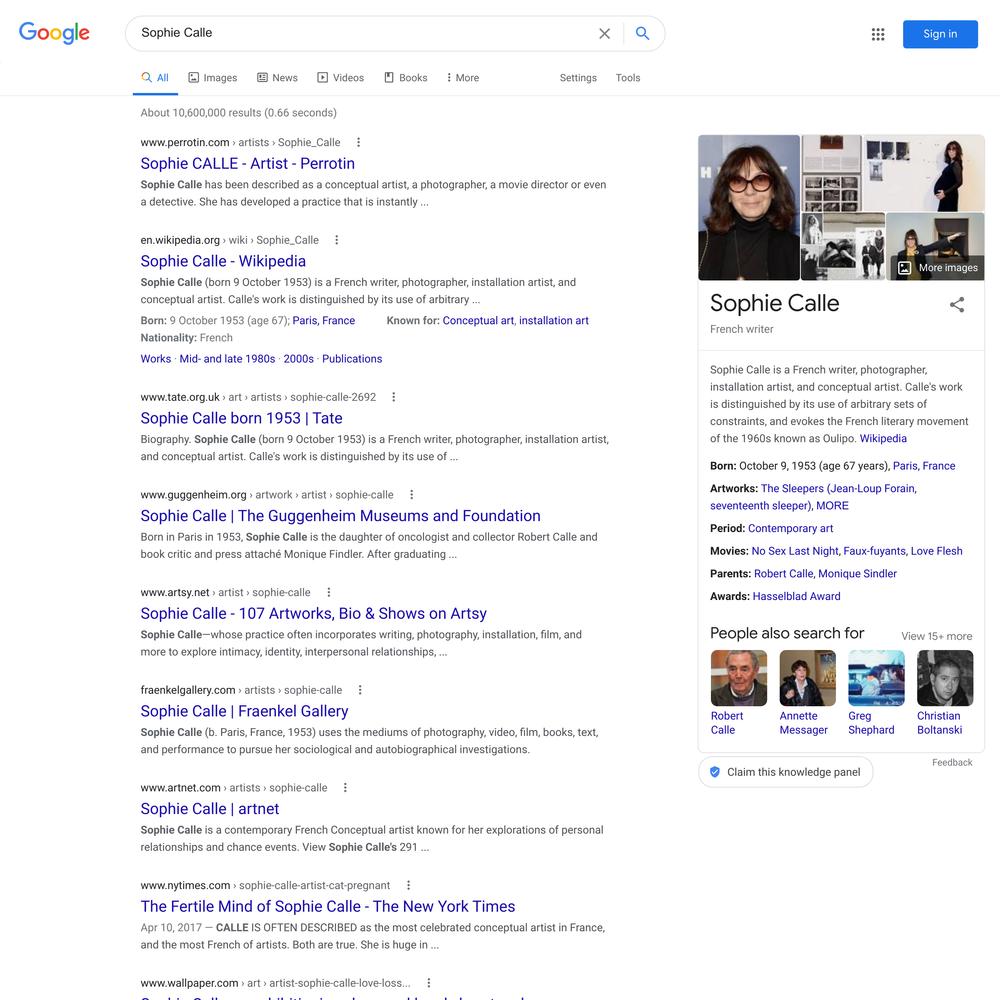
Task: Open the large Sophie Calle portrait photo
Action: pyautogui.click(x=749, y=207)
